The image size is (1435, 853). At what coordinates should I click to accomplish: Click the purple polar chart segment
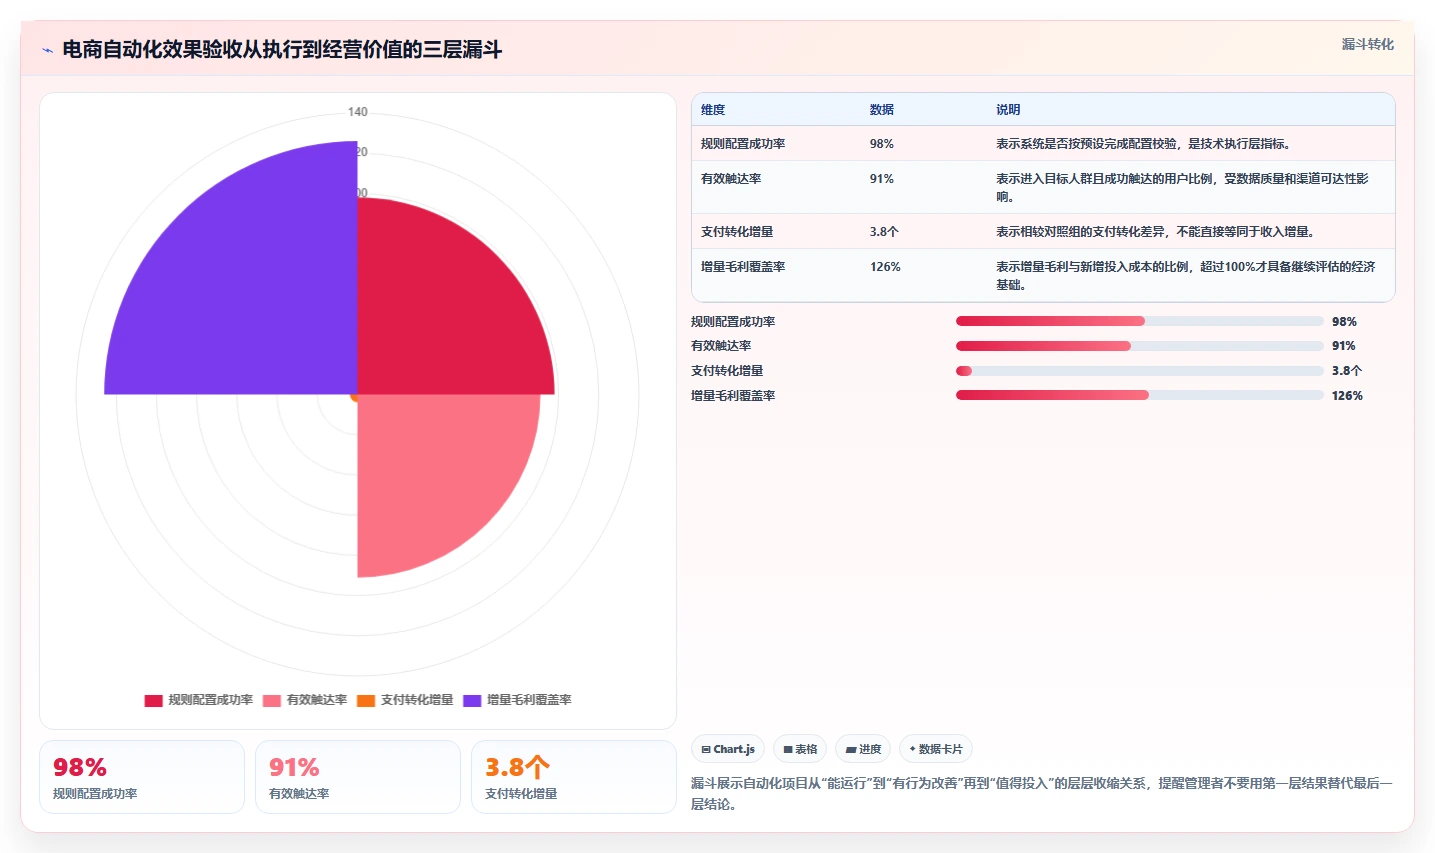250,285
